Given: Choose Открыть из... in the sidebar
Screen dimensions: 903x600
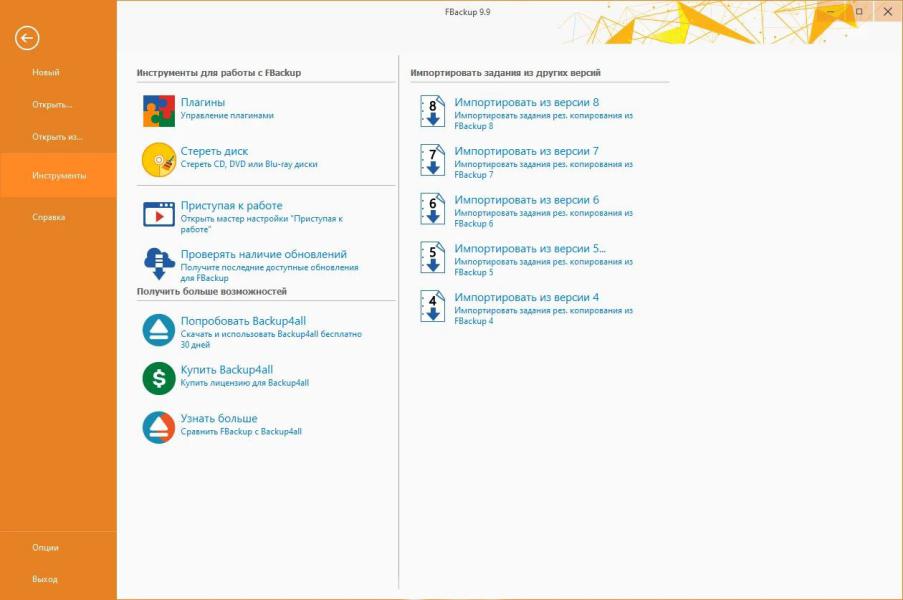Looking at the screenshot, I should [58, 137].
